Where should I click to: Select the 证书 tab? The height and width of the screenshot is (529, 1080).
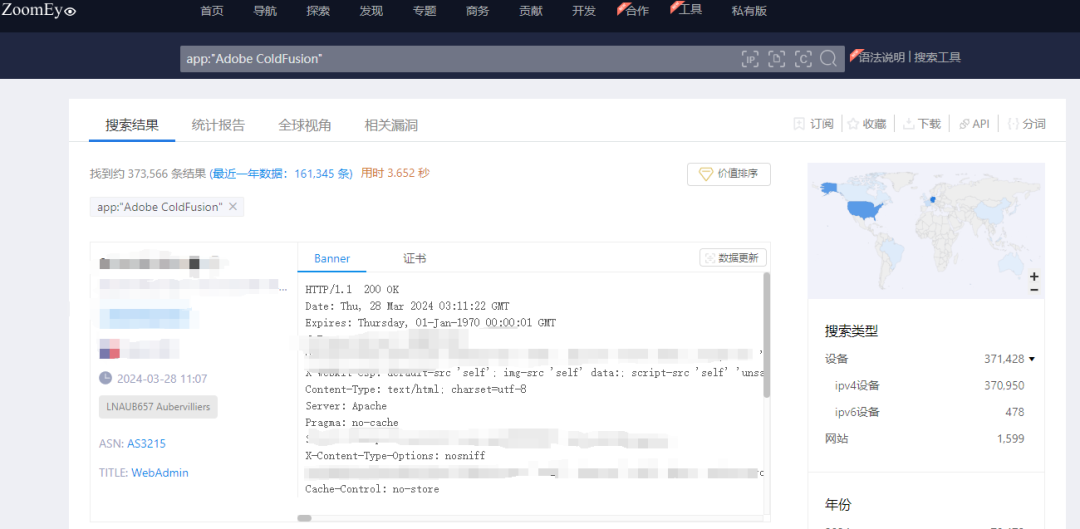click(x=415, y=259)
